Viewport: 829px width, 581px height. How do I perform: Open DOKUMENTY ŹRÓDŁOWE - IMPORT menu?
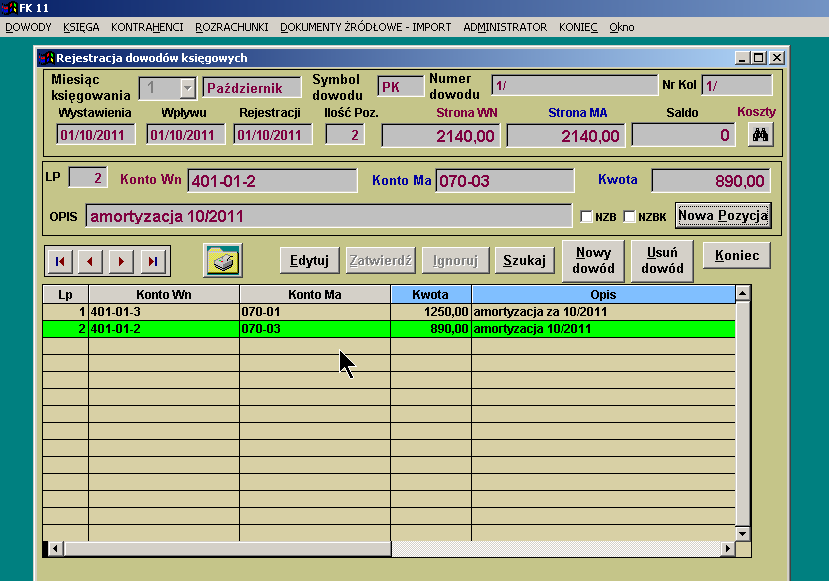[365, 27]
